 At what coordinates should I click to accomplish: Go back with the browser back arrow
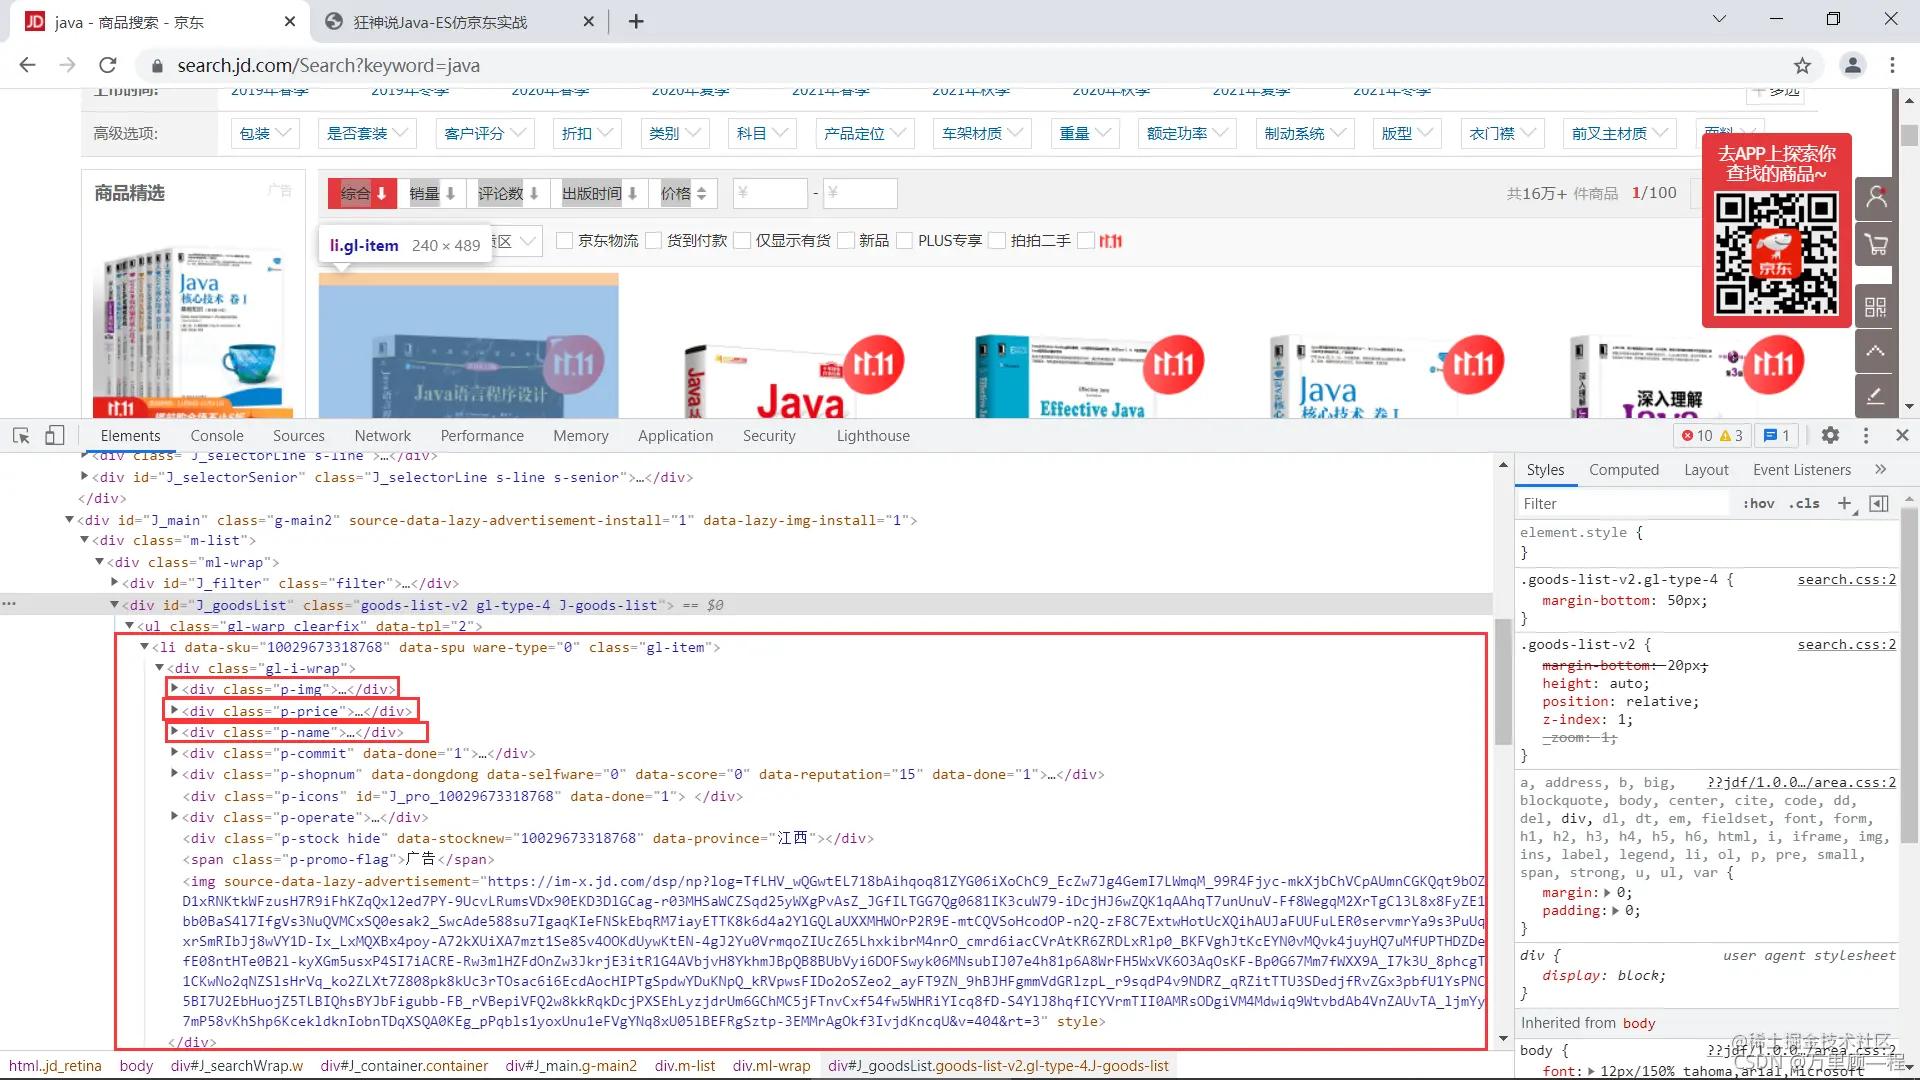(27, 65)
